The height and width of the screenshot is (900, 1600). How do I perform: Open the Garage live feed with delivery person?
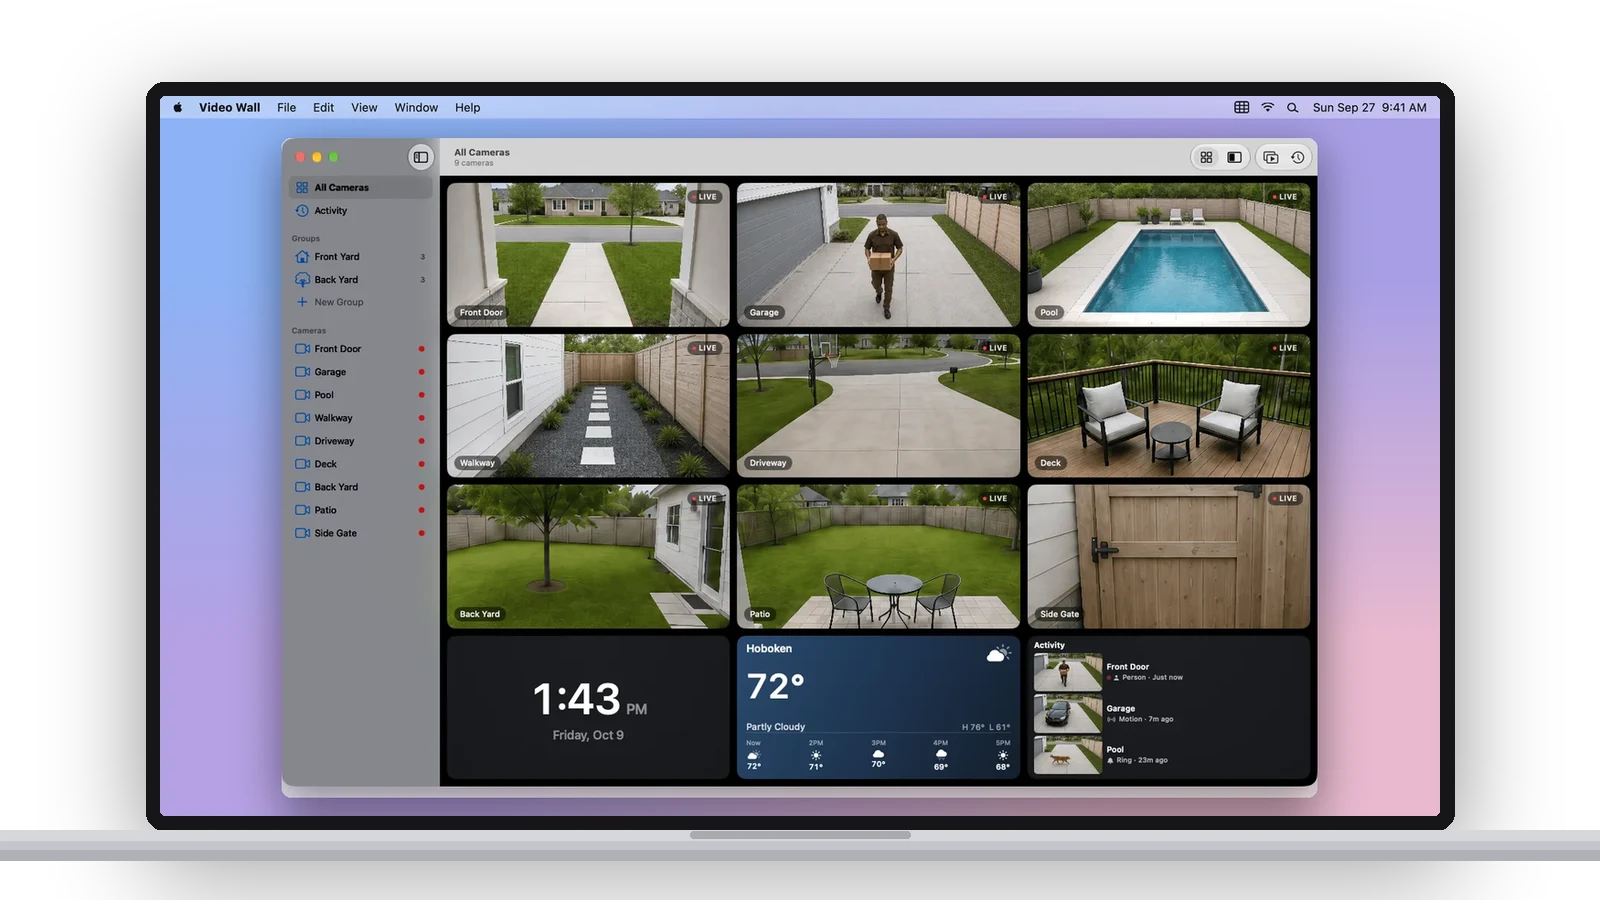coord(878,255)
